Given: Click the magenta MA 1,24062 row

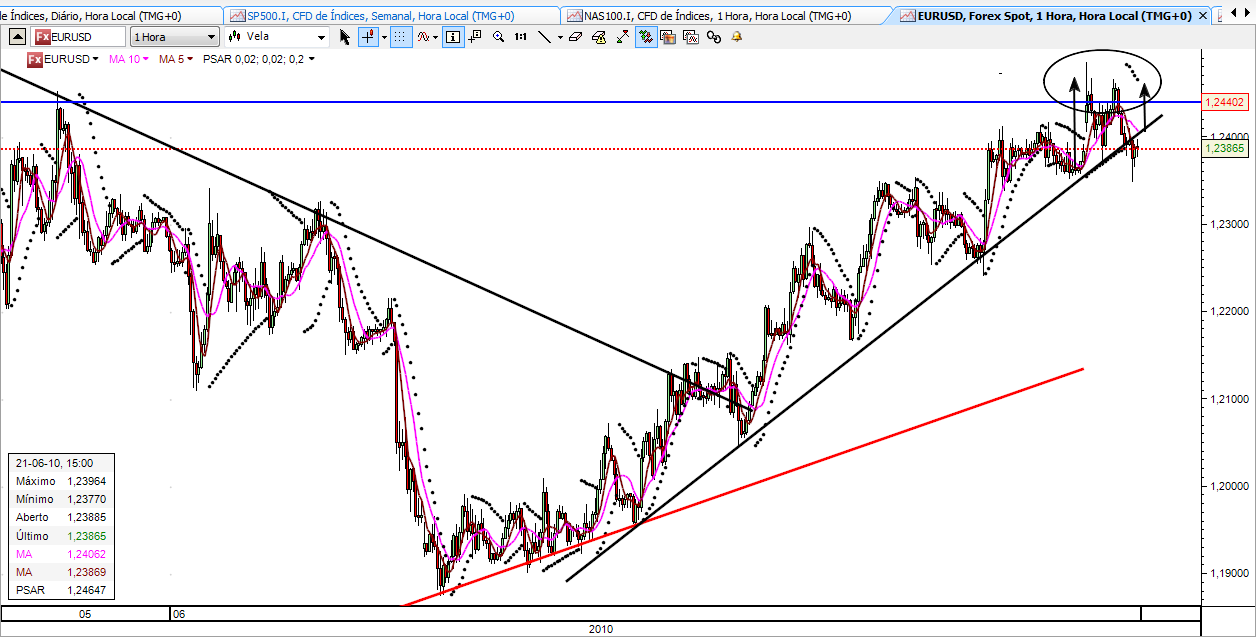Looking at the screenshot, I should [x=62, y=554].
